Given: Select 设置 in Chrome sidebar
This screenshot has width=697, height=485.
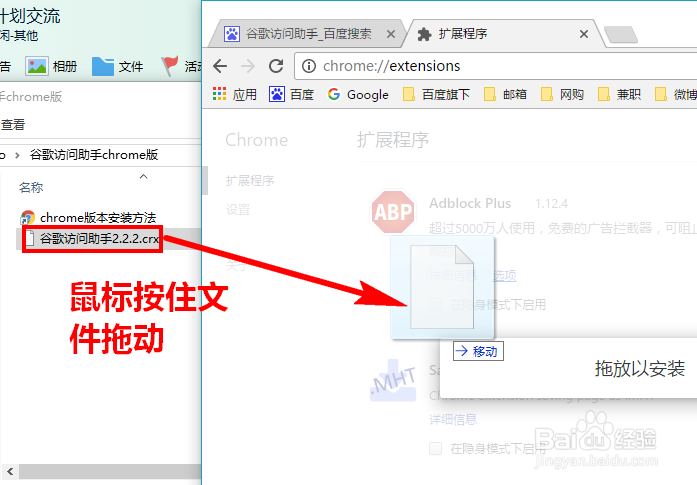Looking at the screenshot, I should click(238, 209).
